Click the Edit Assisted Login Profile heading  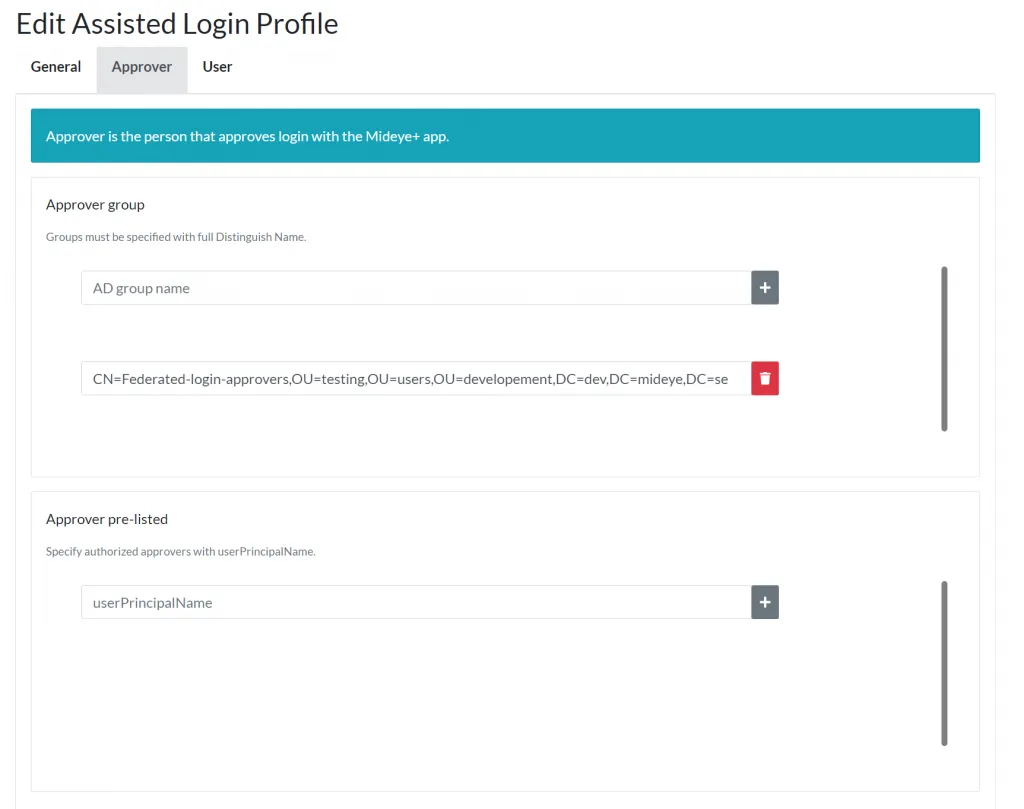point(177,23)
